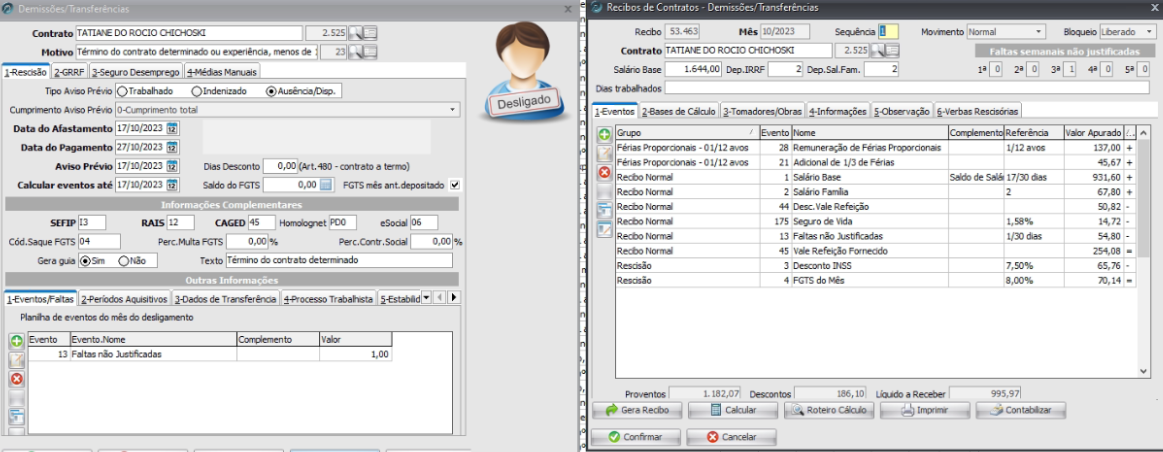The width and height of the screenshot is (1163, 452).
Task: Click green add icon in dismissal events sheet
Action: coord(17,341)
